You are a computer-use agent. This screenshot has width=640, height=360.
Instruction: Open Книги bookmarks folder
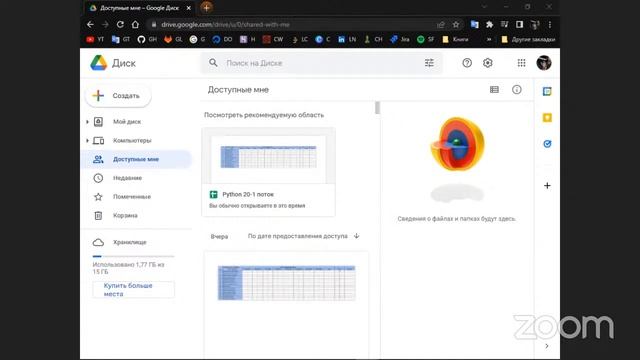(x=455, y=39)
